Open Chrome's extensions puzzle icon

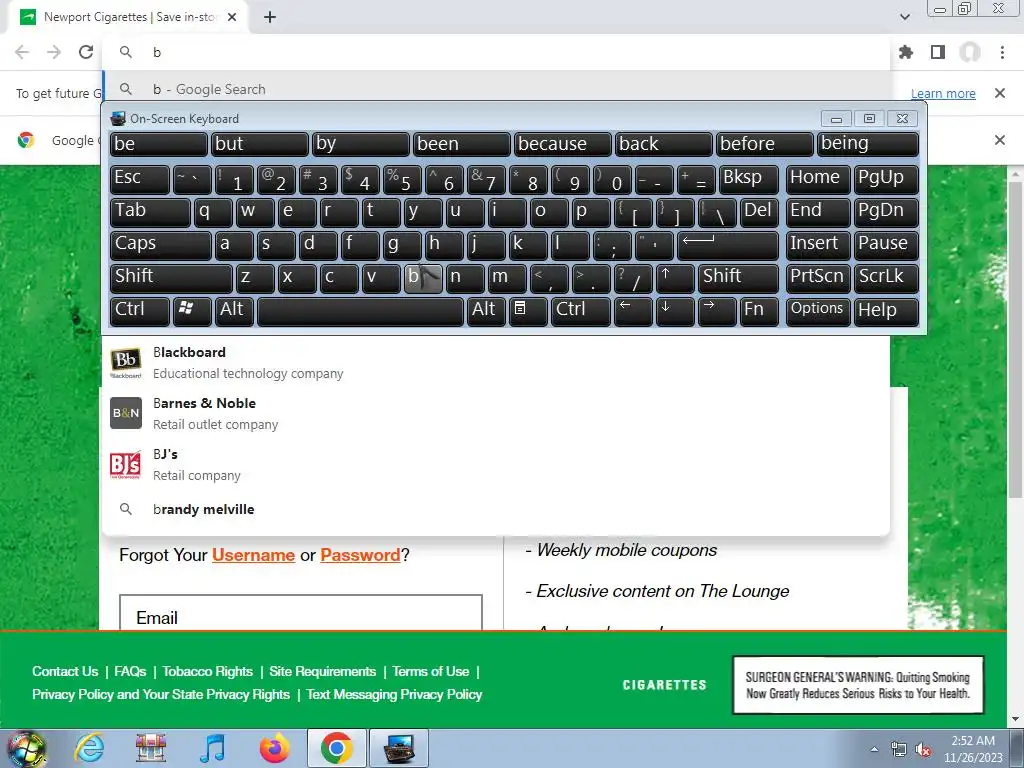point(906,52)
